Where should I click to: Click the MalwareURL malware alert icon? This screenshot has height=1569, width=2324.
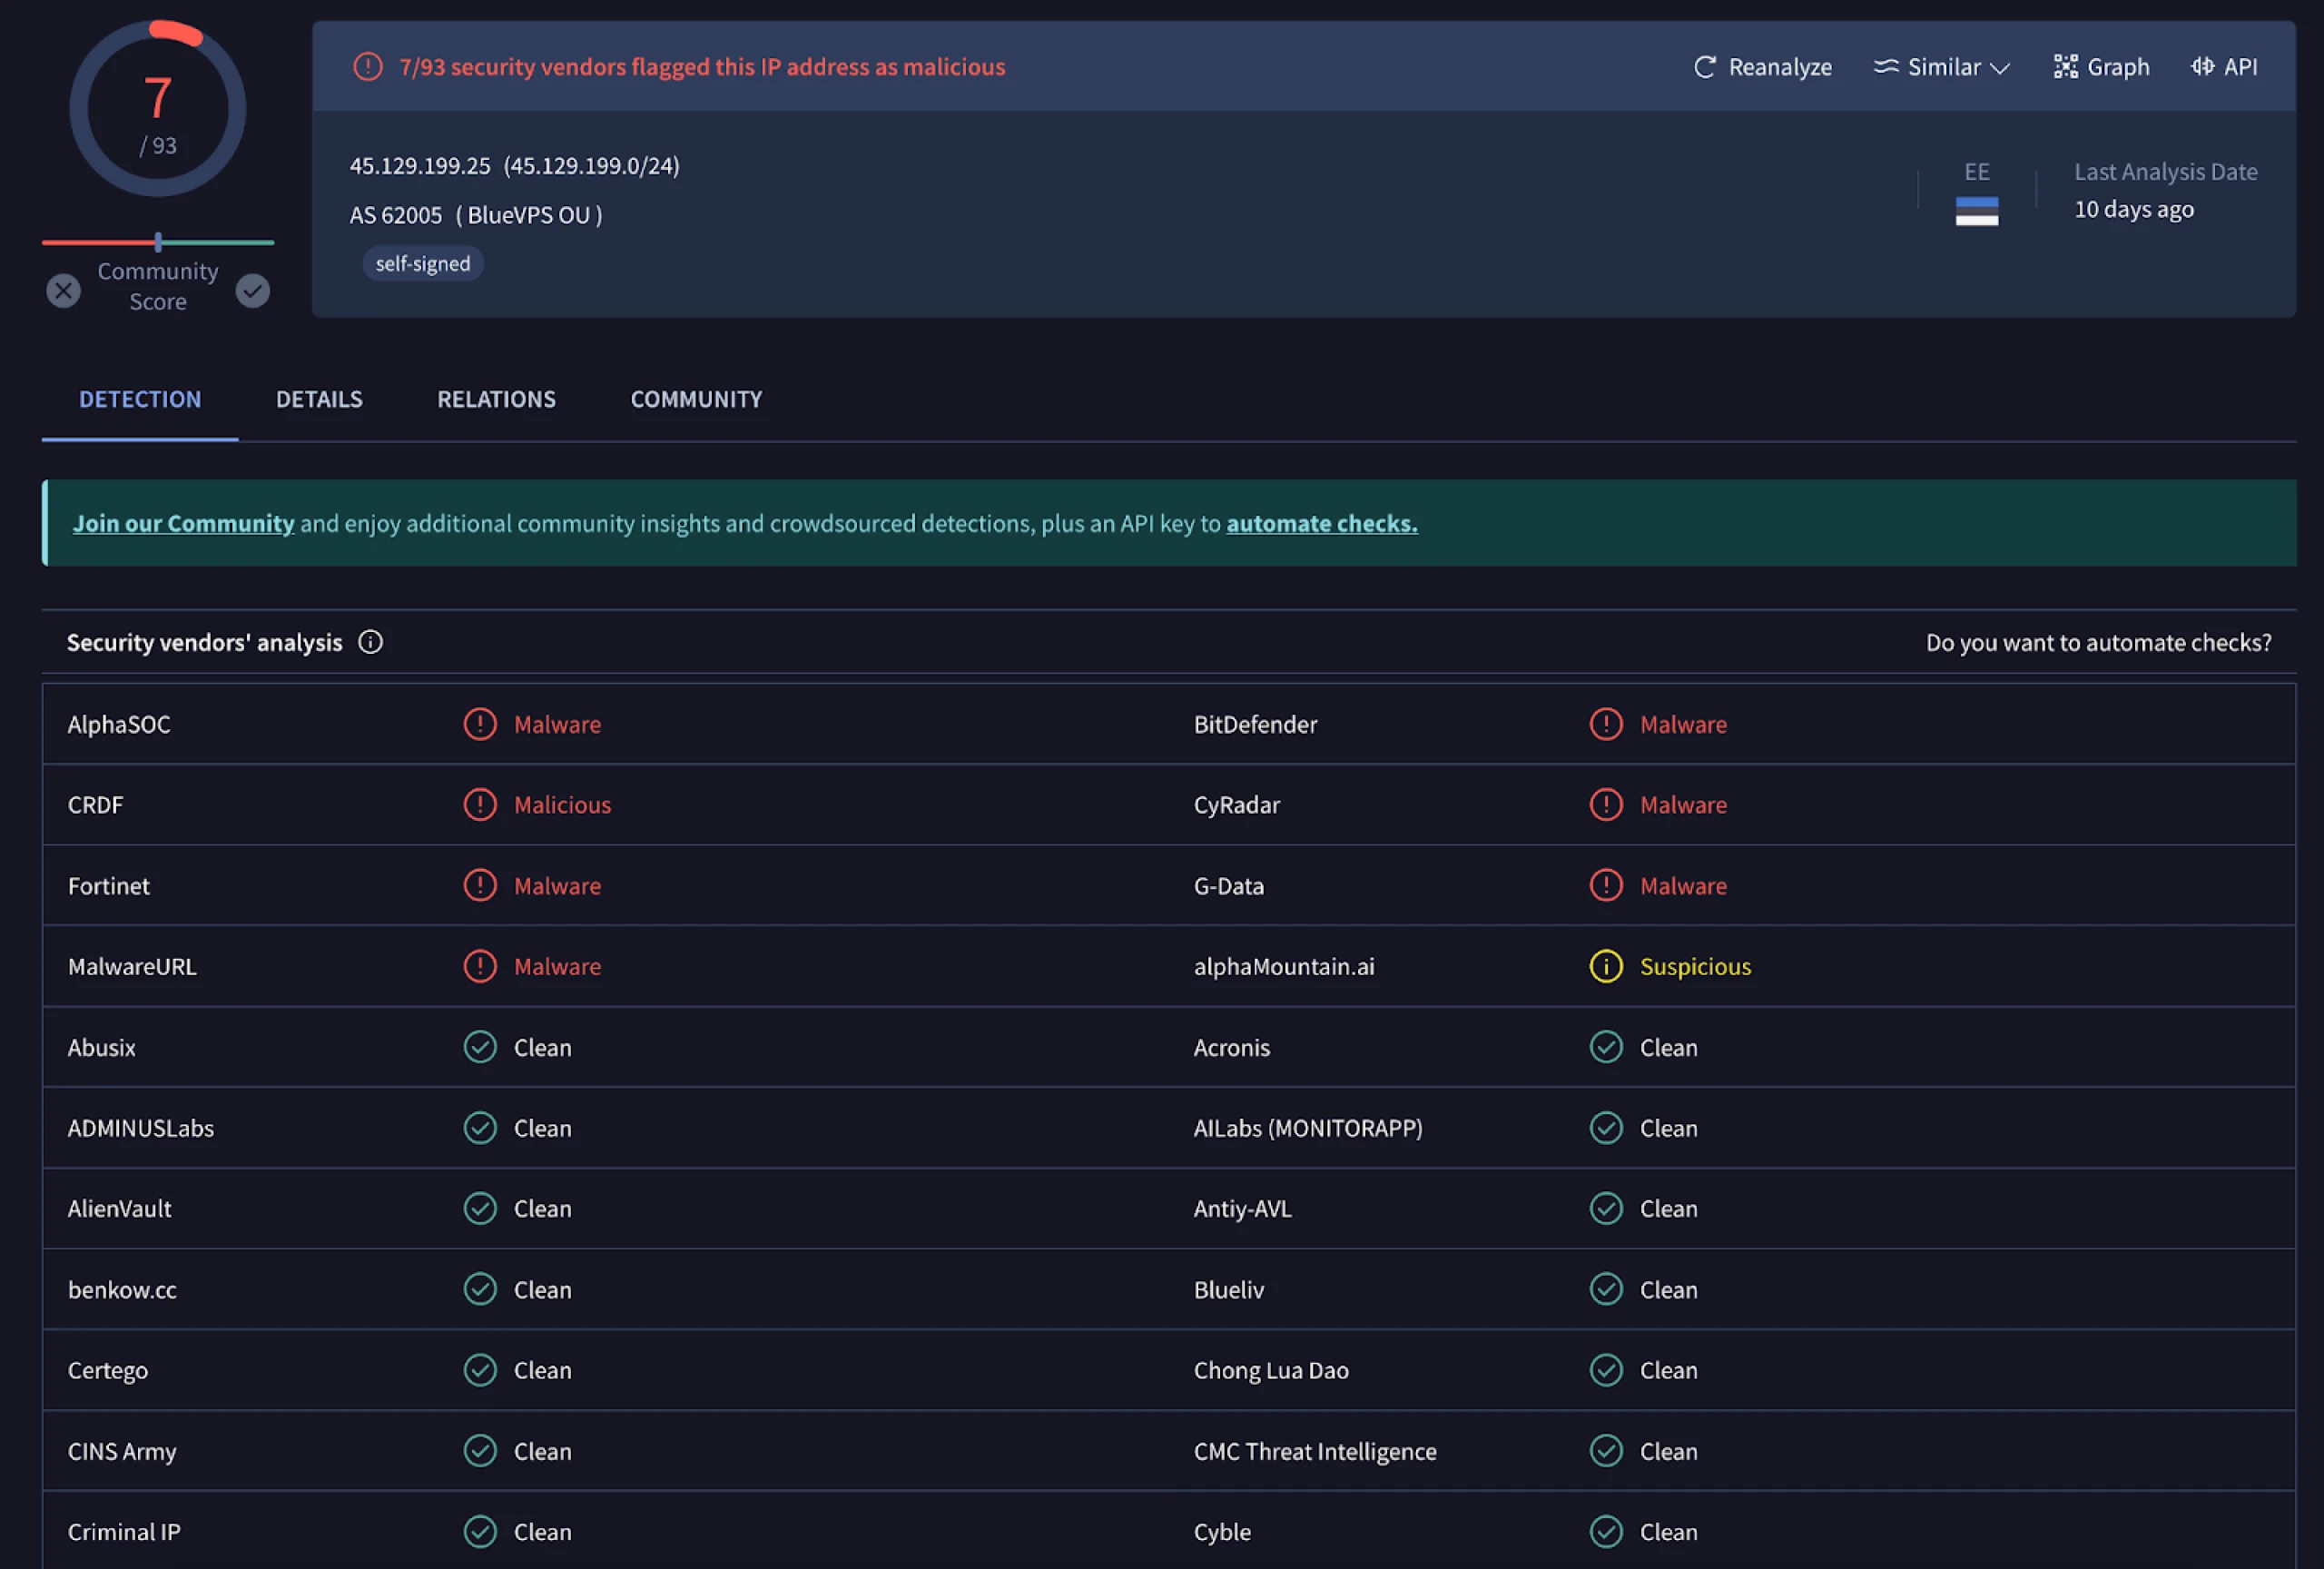[480, 966]
